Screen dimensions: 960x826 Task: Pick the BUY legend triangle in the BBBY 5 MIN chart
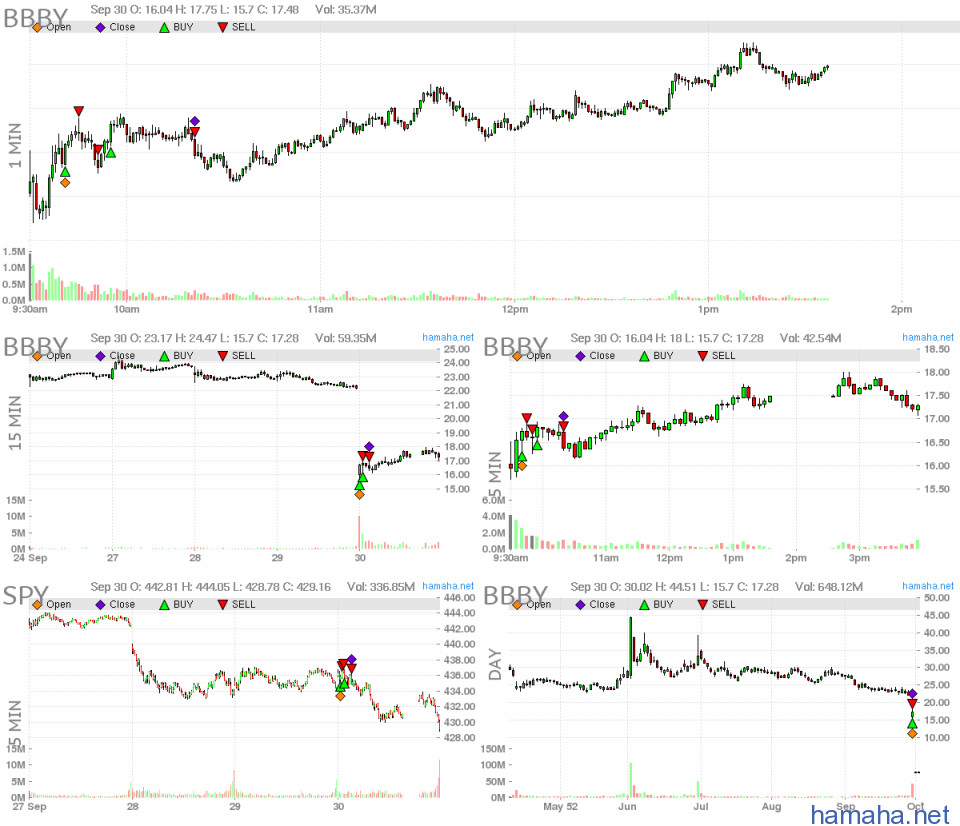(644, 356)
